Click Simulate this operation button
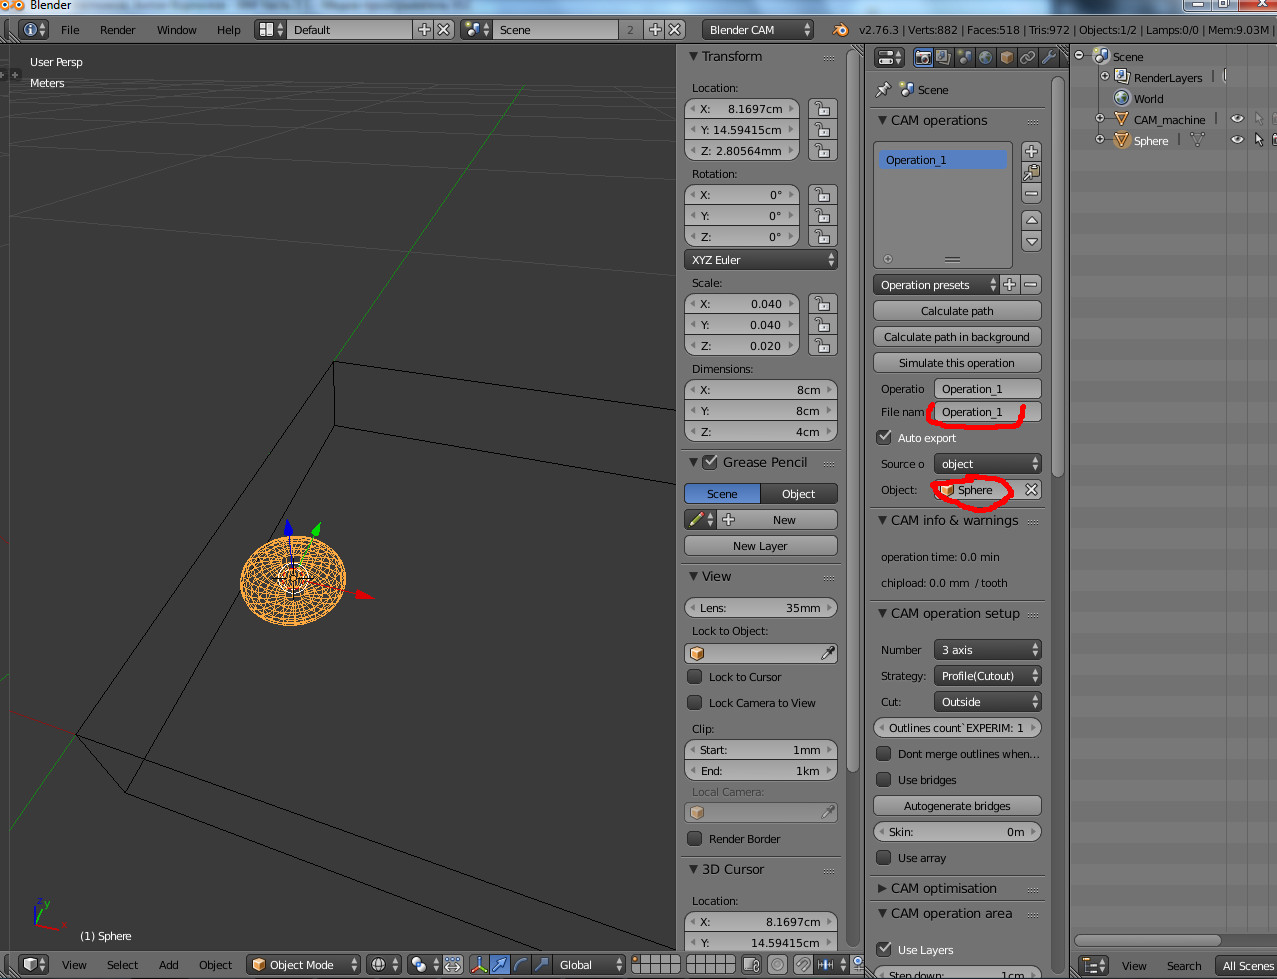 [957, 363]
